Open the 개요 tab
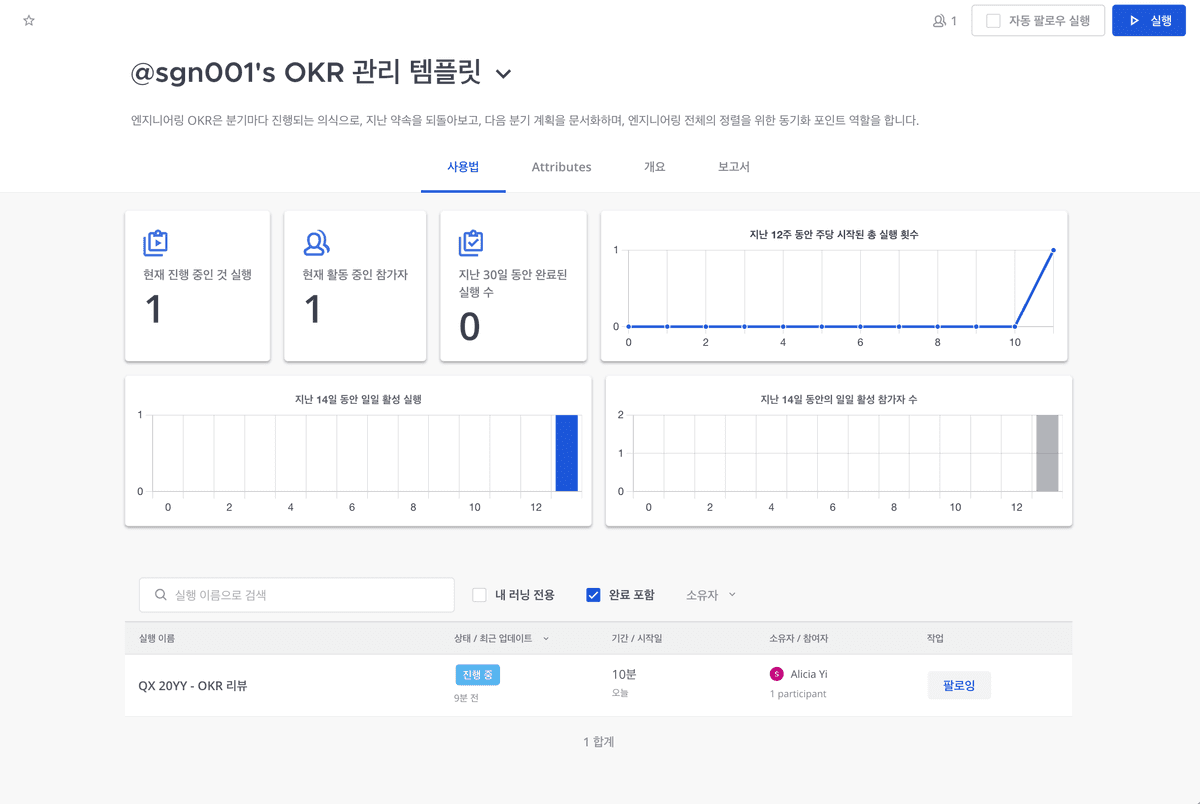Image resolution: width=1200 pixels, height=804 pixels. point(655,167)
